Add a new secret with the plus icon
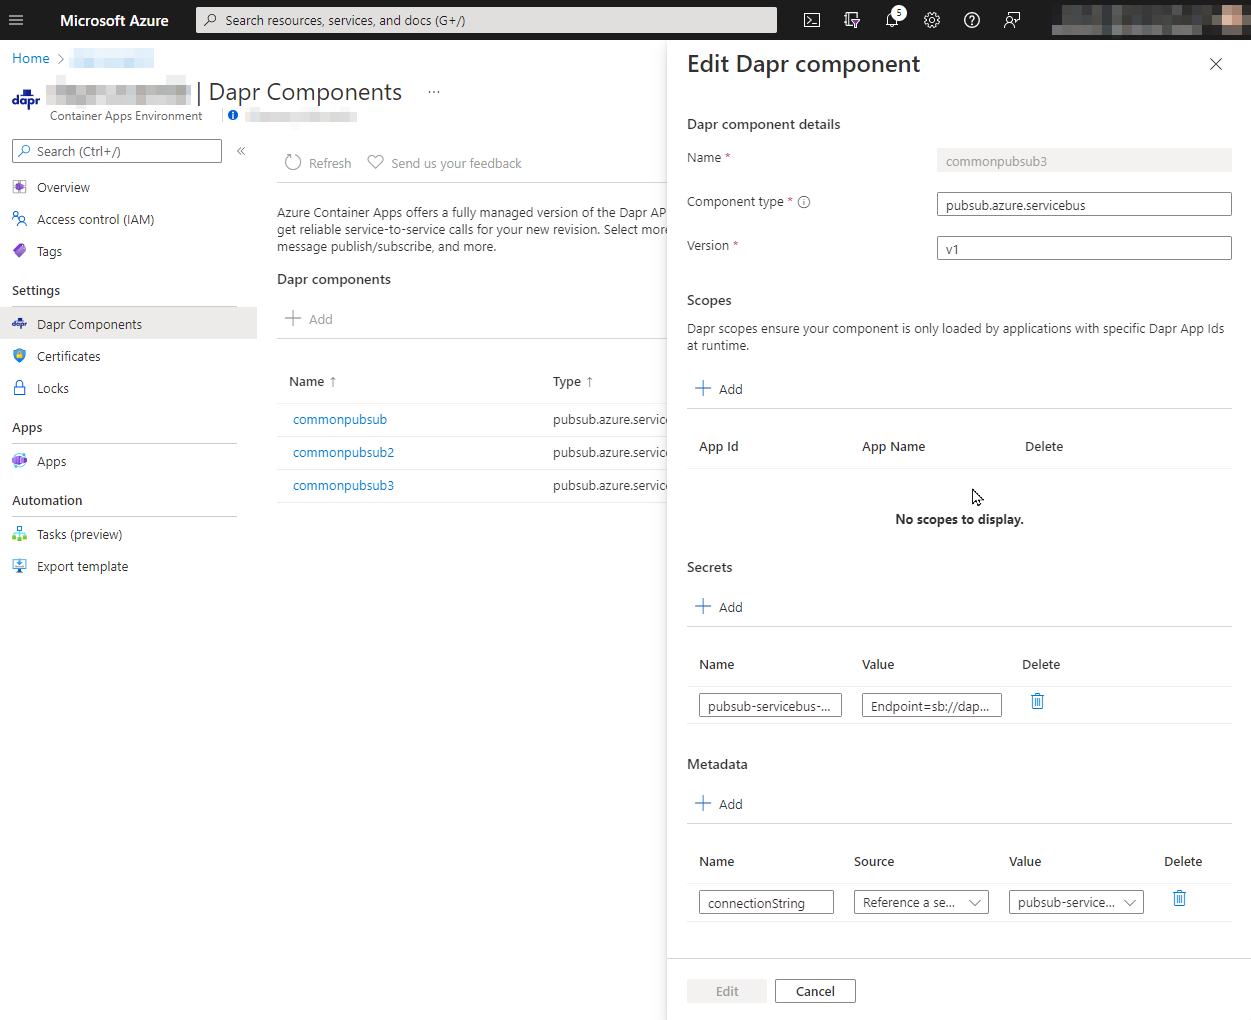The image size is (1251, 1020). click(719, 606)
